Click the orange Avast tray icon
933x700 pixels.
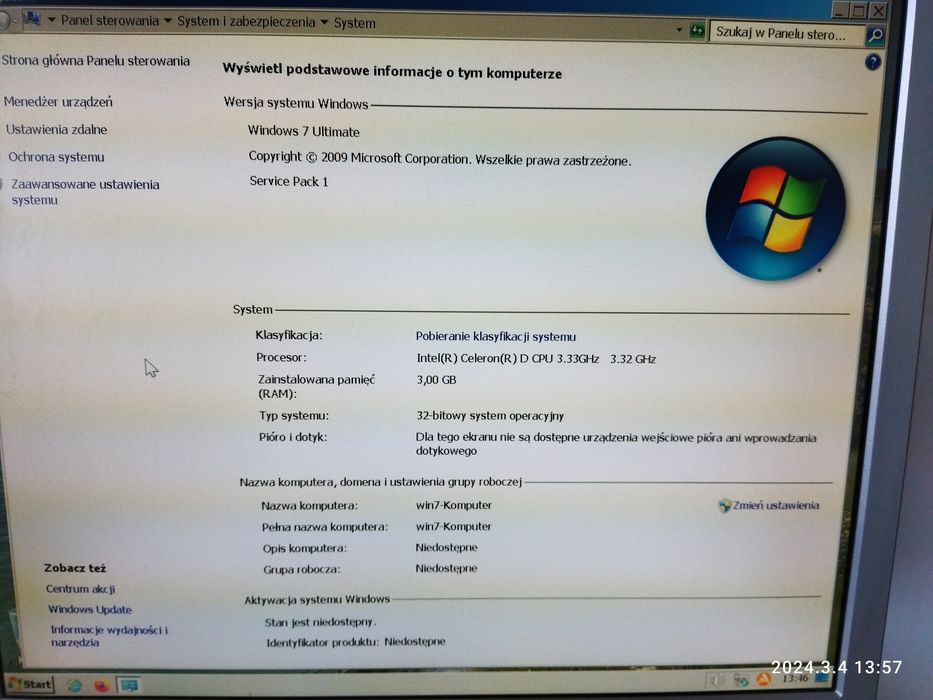tap(763, 679)
